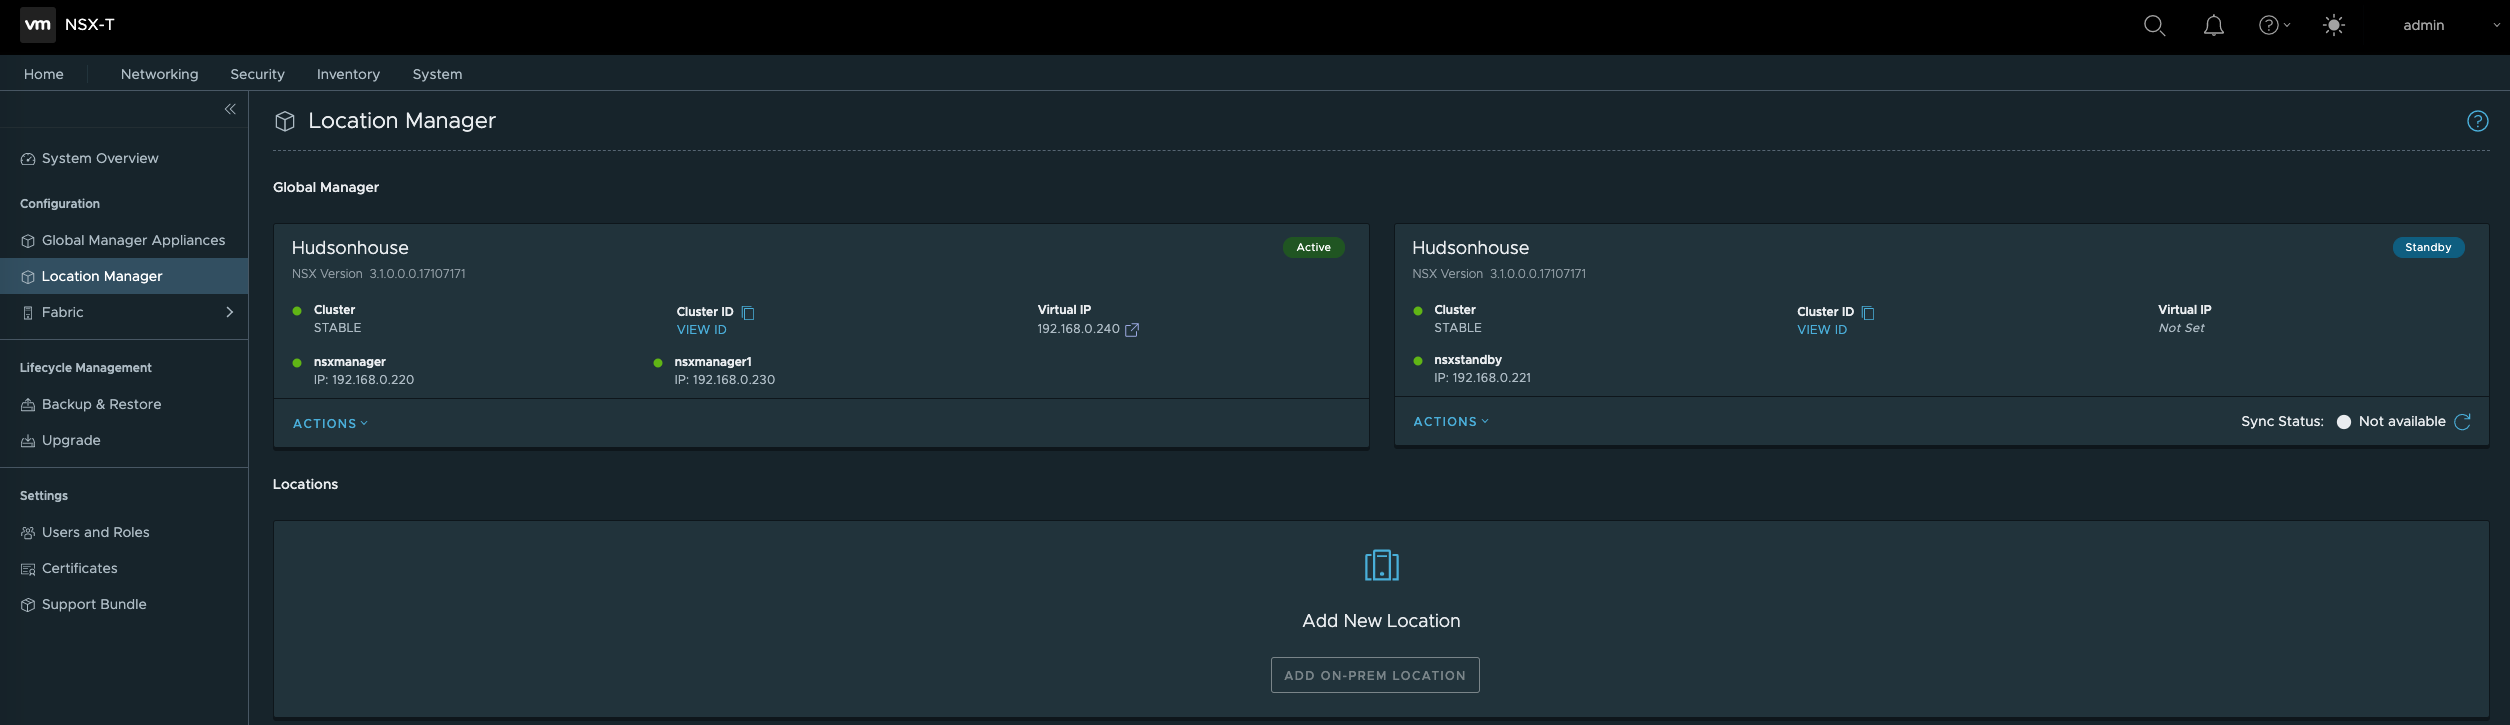The width and height of the screenshot is (2510, 725).
Task: Switch to the Security tab
Action: pos(257,74)
